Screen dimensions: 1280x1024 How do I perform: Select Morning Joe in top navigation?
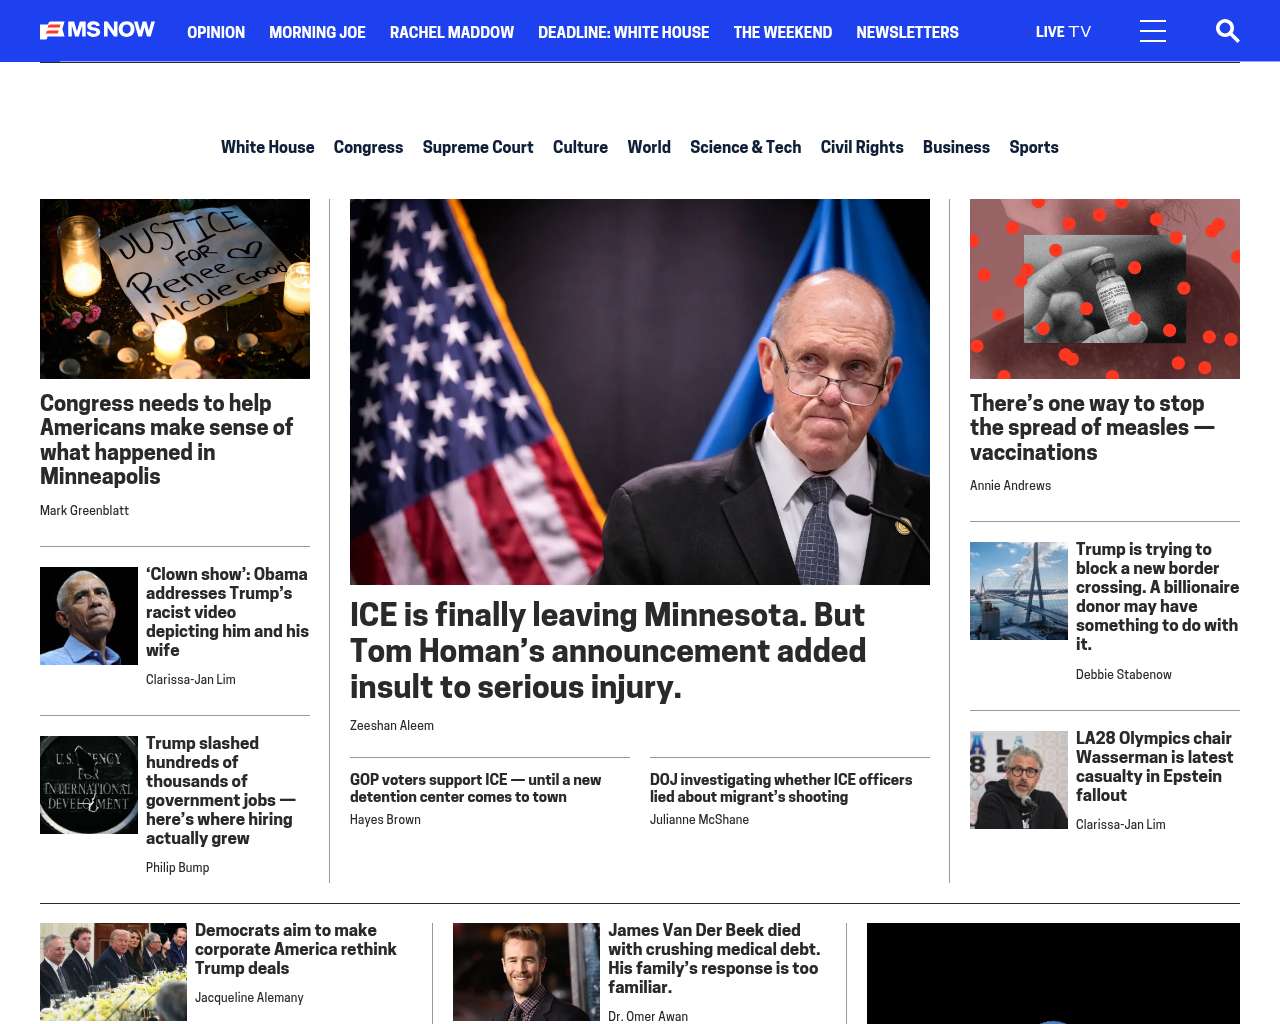click(317, 32)
